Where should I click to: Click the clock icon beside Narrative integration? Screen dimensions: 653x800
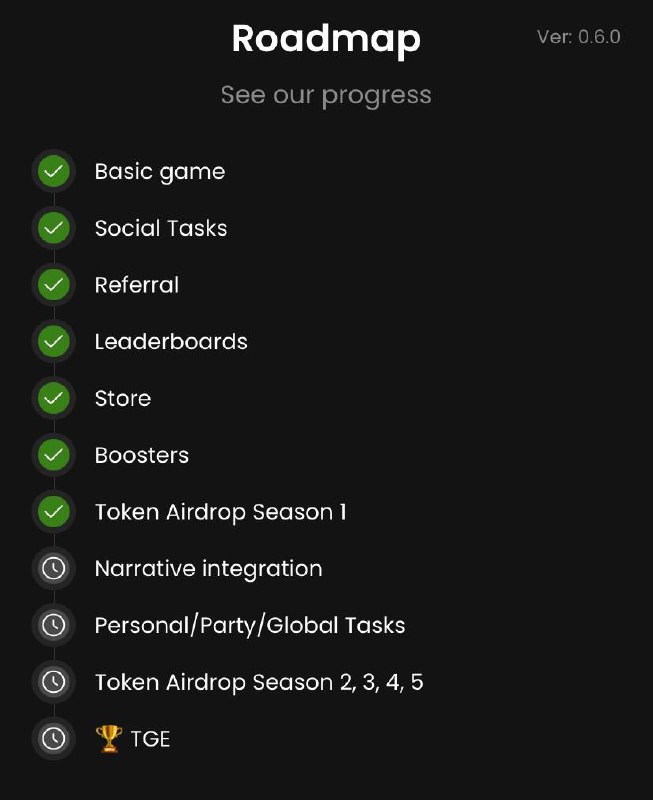54,568
